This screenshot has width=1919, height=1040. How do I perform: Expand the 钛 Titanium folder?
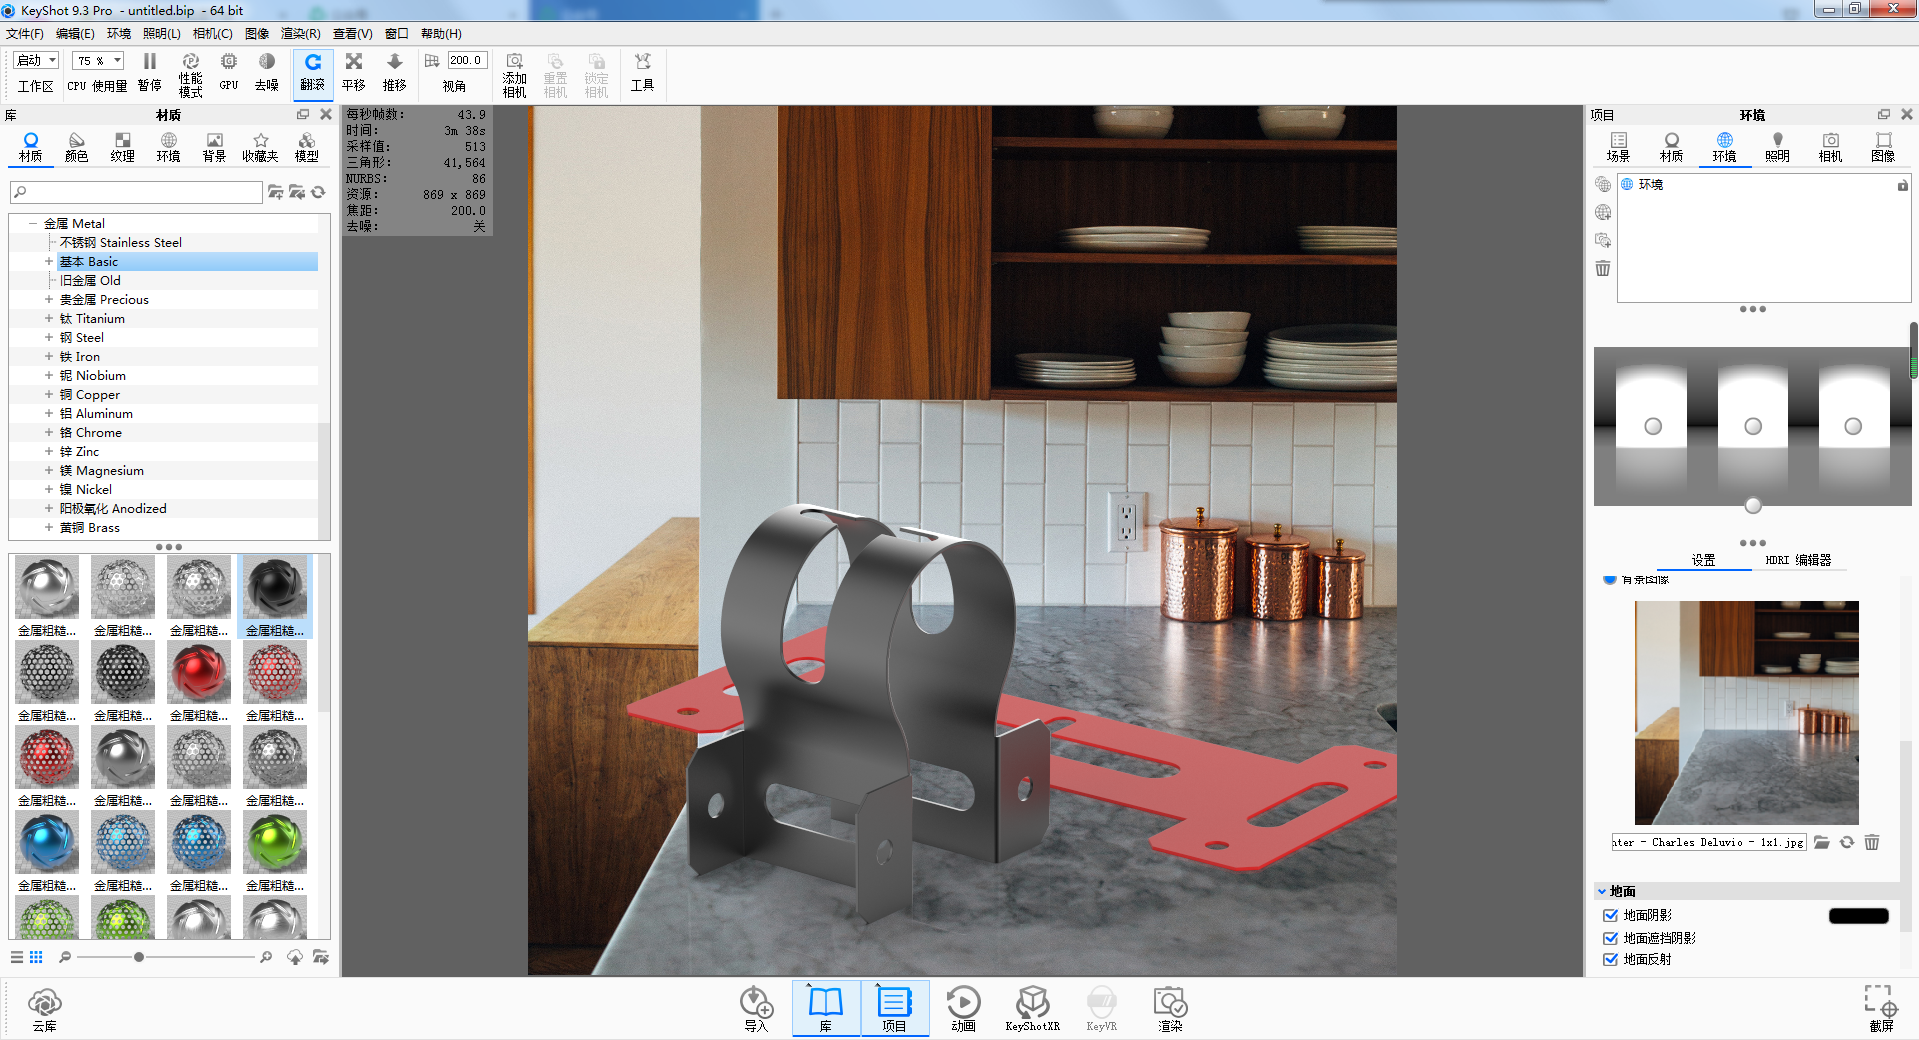(48, 319)
